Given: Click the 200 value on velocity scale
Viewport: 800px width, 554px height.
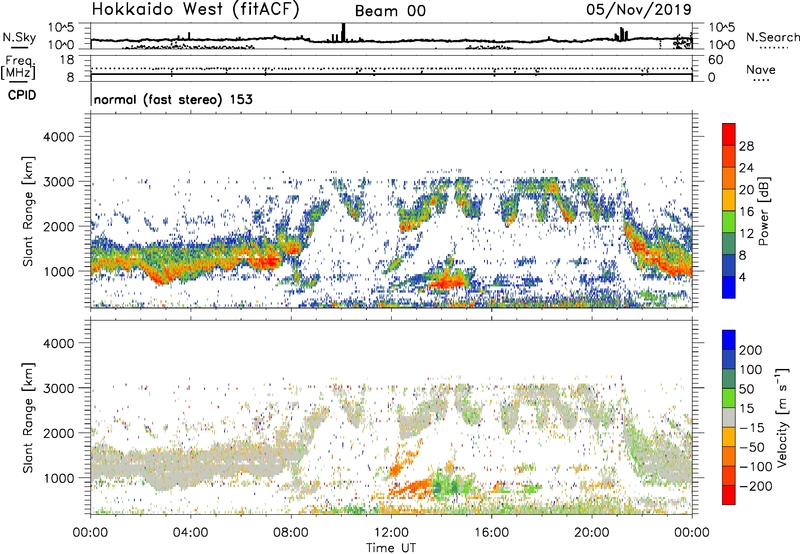Looking at the screenshot, I should click(x=751, y=350).
